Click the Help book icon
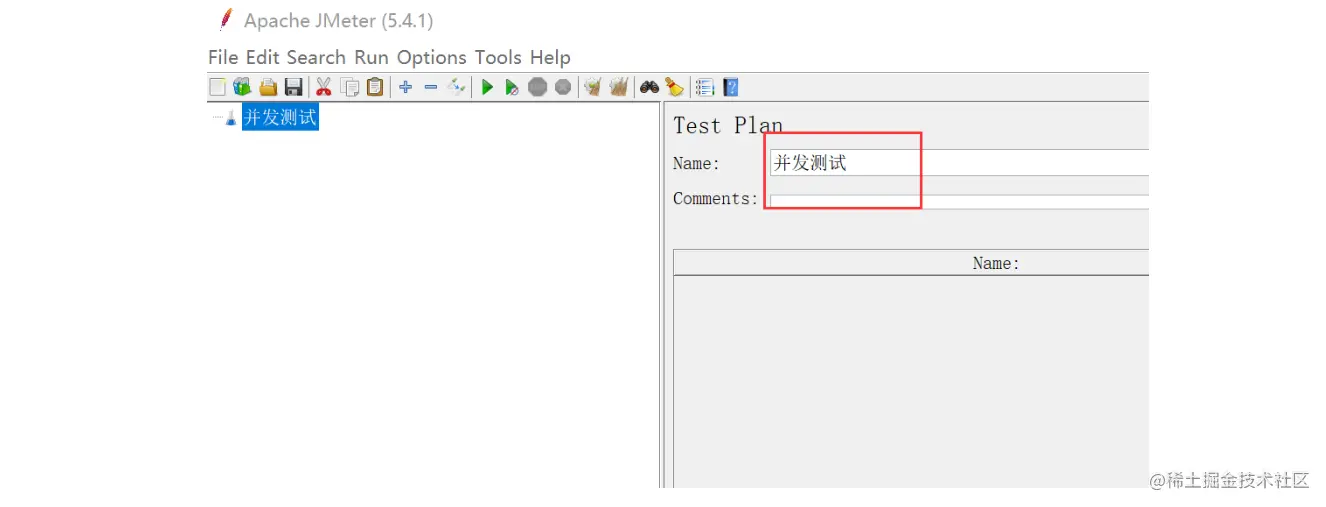The height and width of the screenshot is (507, 1326). coord(730,87)
